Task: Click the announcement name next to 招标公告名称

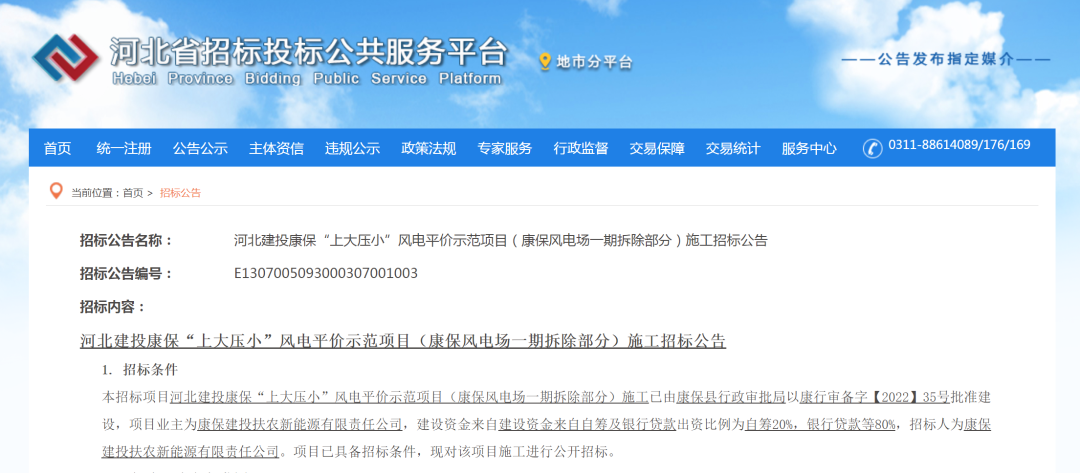Action: coord(501,240)
